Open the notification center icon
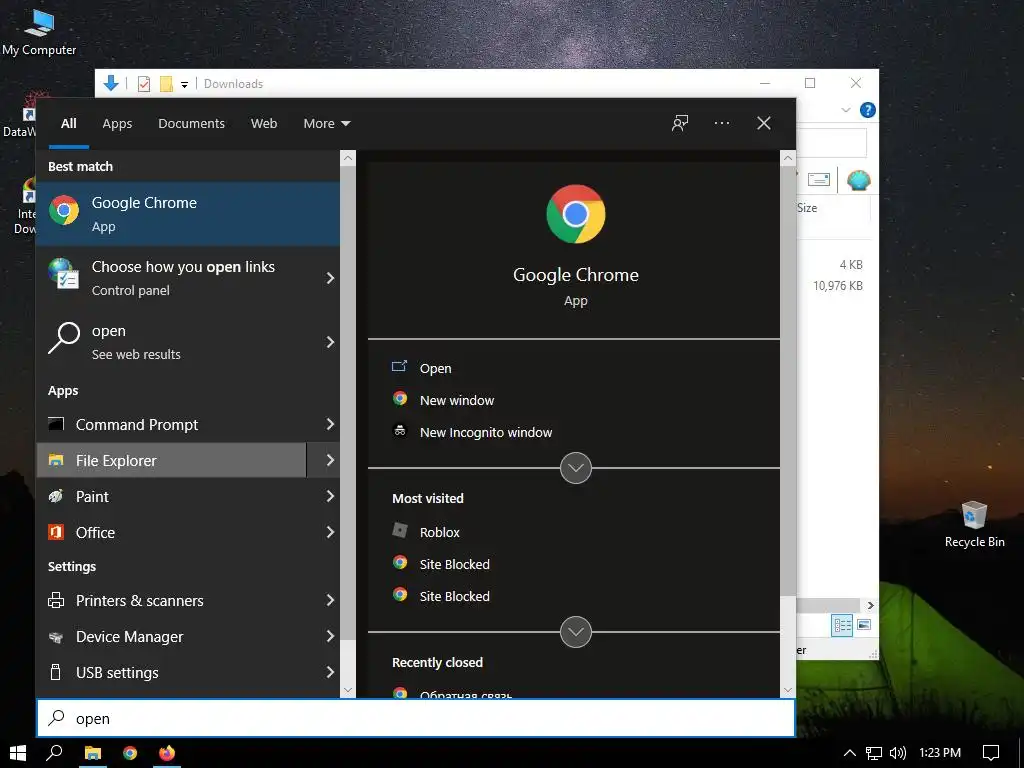1024x768 pixels. click(991, 753)
